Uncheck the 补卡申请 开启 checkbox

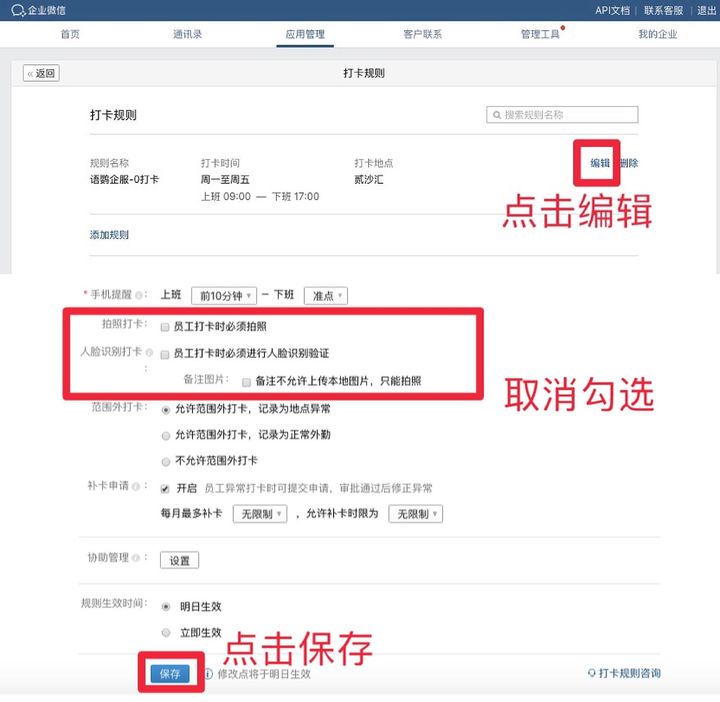tap(165, 488)
